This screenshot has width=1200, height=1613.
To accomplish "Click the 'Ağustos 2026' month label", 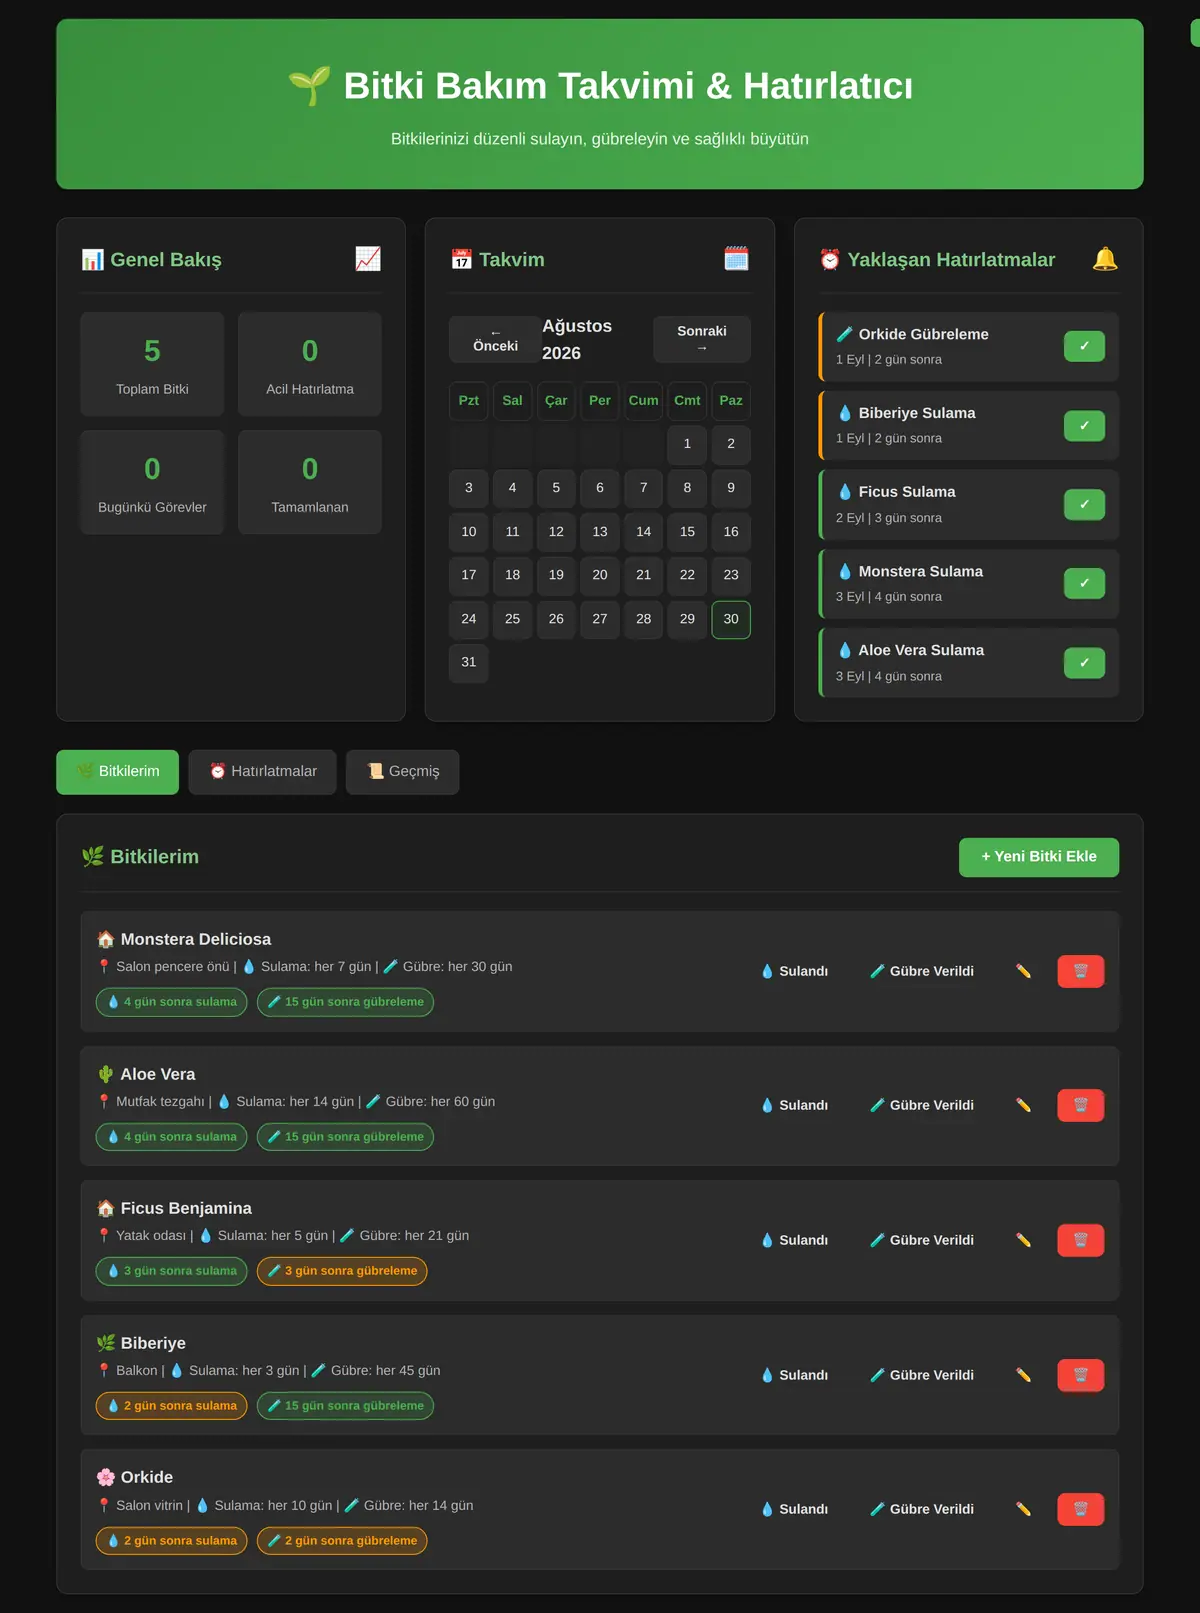I will (577, 340).
